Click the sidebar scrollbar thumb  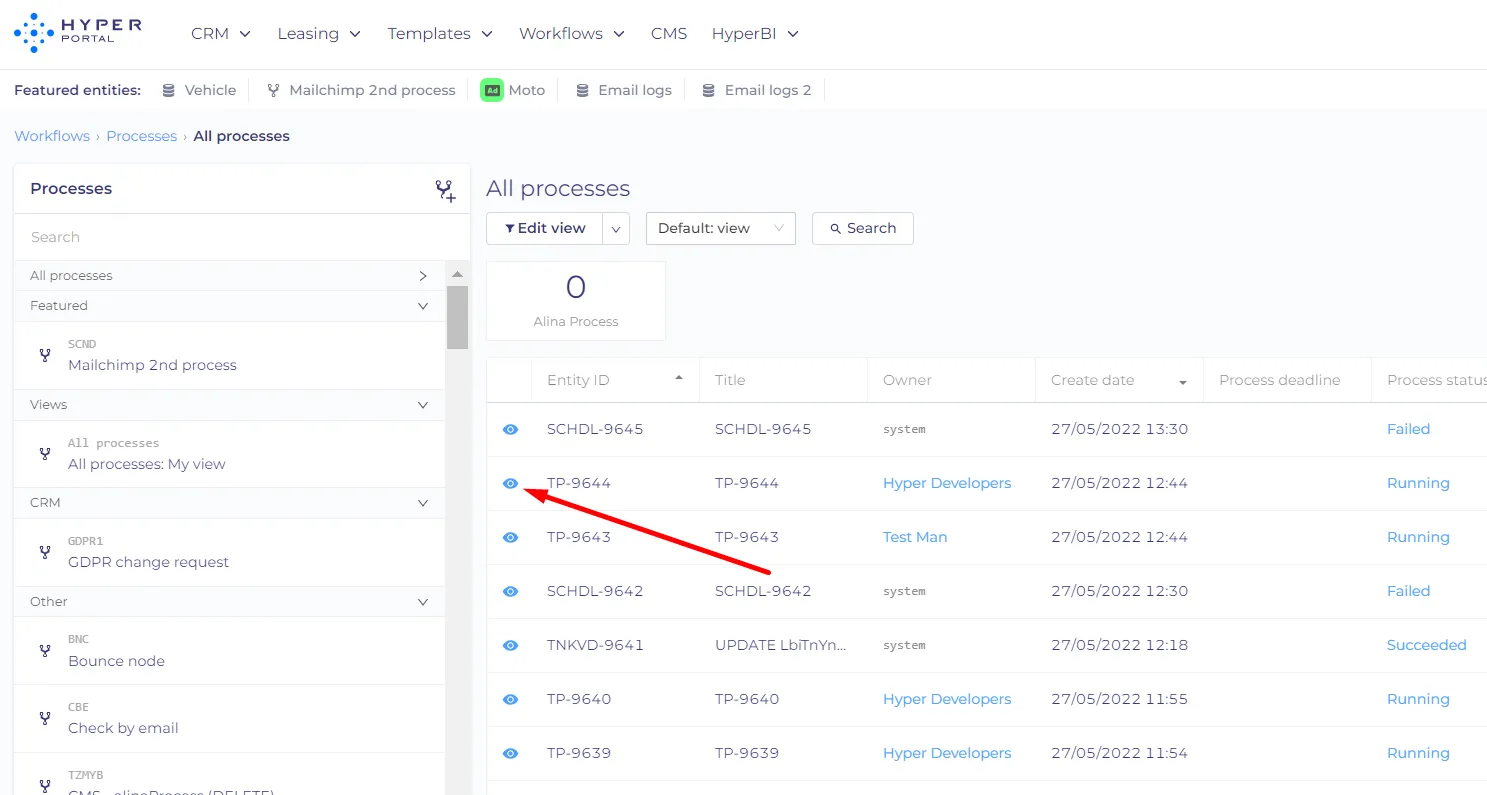(x=457, y=317)
